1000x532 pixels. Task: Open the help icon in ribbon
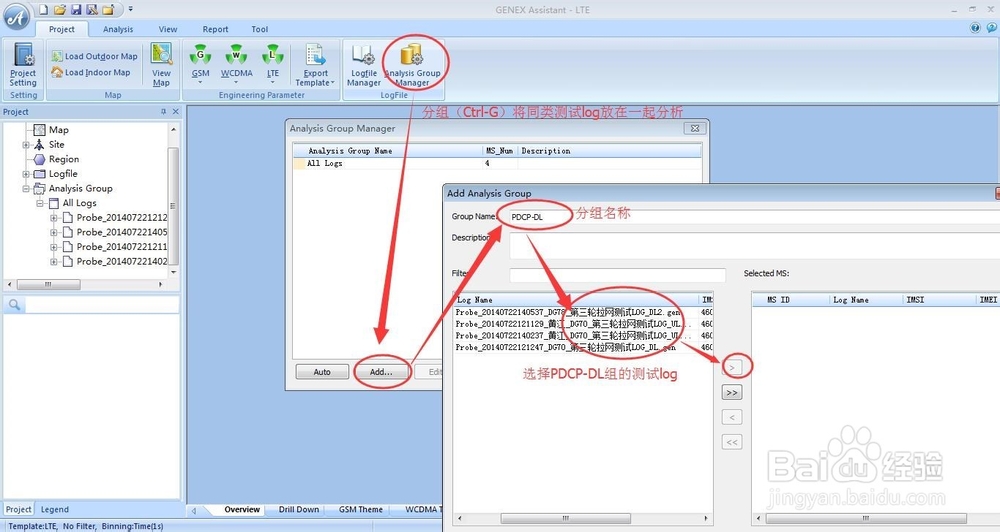975,27
